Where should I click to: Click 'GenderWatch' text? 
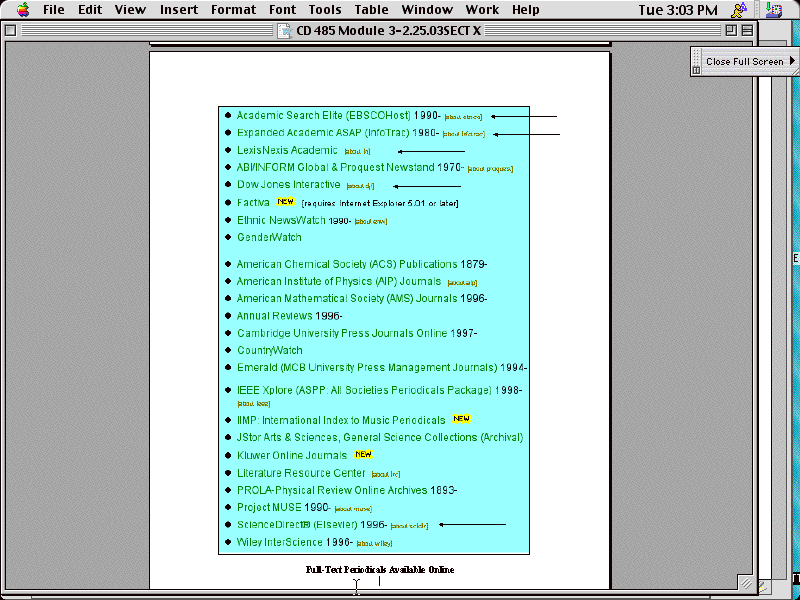pyautogui.click(x=269, y=237)
